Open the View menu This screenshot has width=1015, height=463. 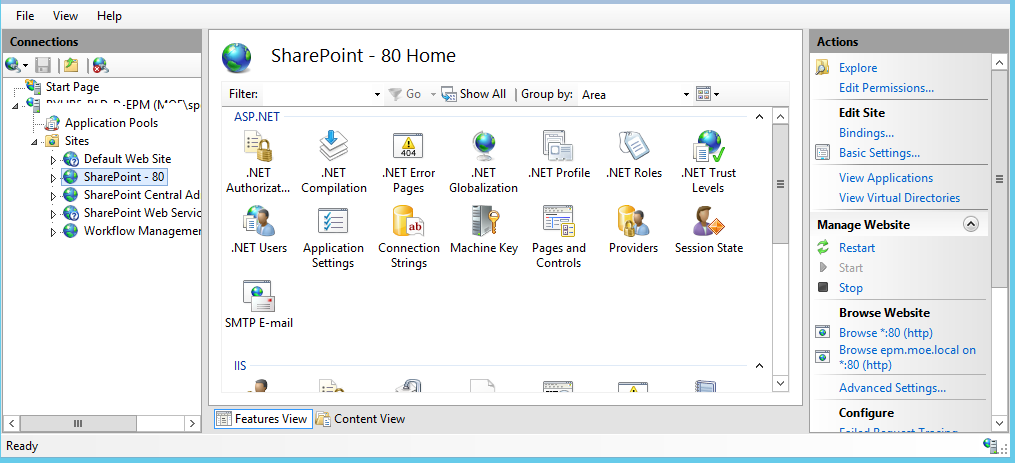(65, 16)
